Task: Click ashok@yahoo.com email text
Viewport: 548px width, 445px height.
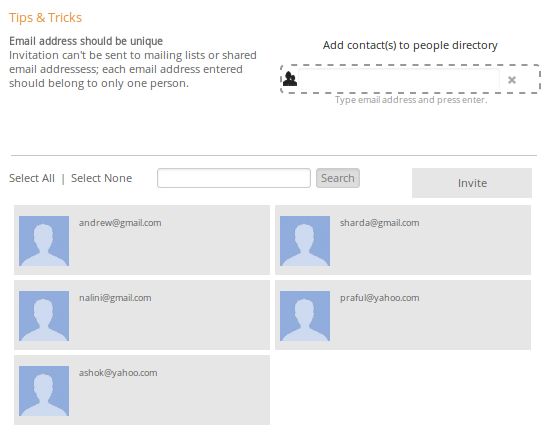Action: [118, 373]
